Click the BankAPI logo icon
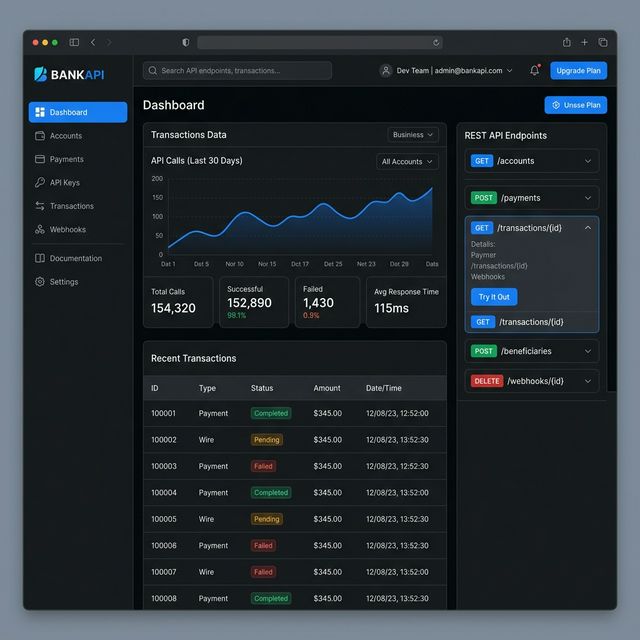640x640 pixels. point(40,74)
